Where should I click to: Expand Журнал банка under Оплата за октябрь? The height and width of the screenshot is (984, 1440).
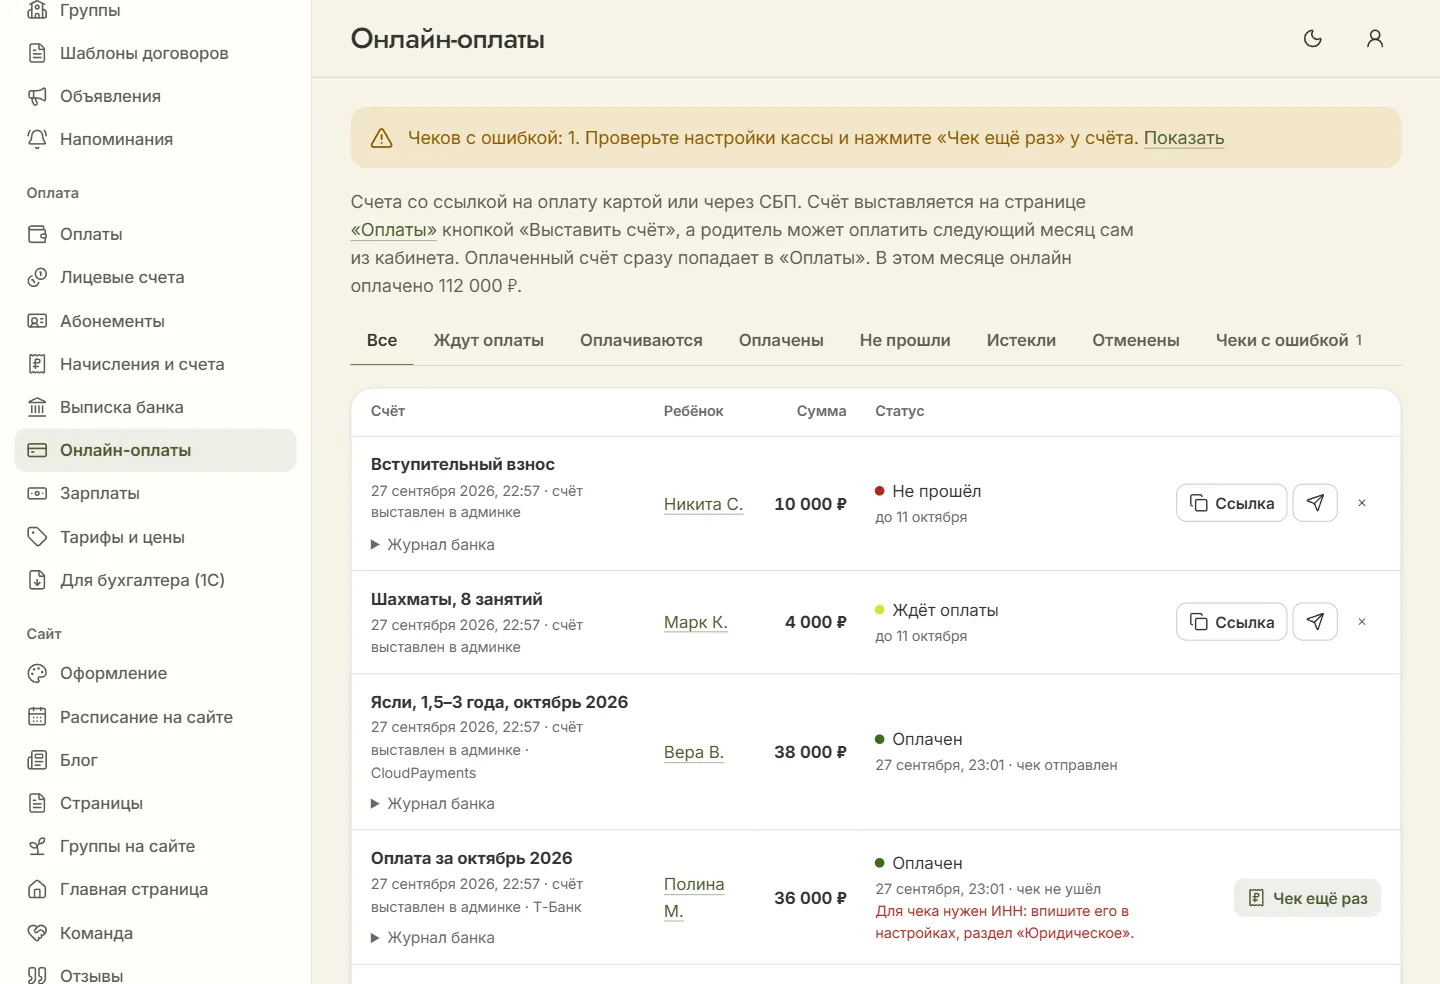point(432,938)
